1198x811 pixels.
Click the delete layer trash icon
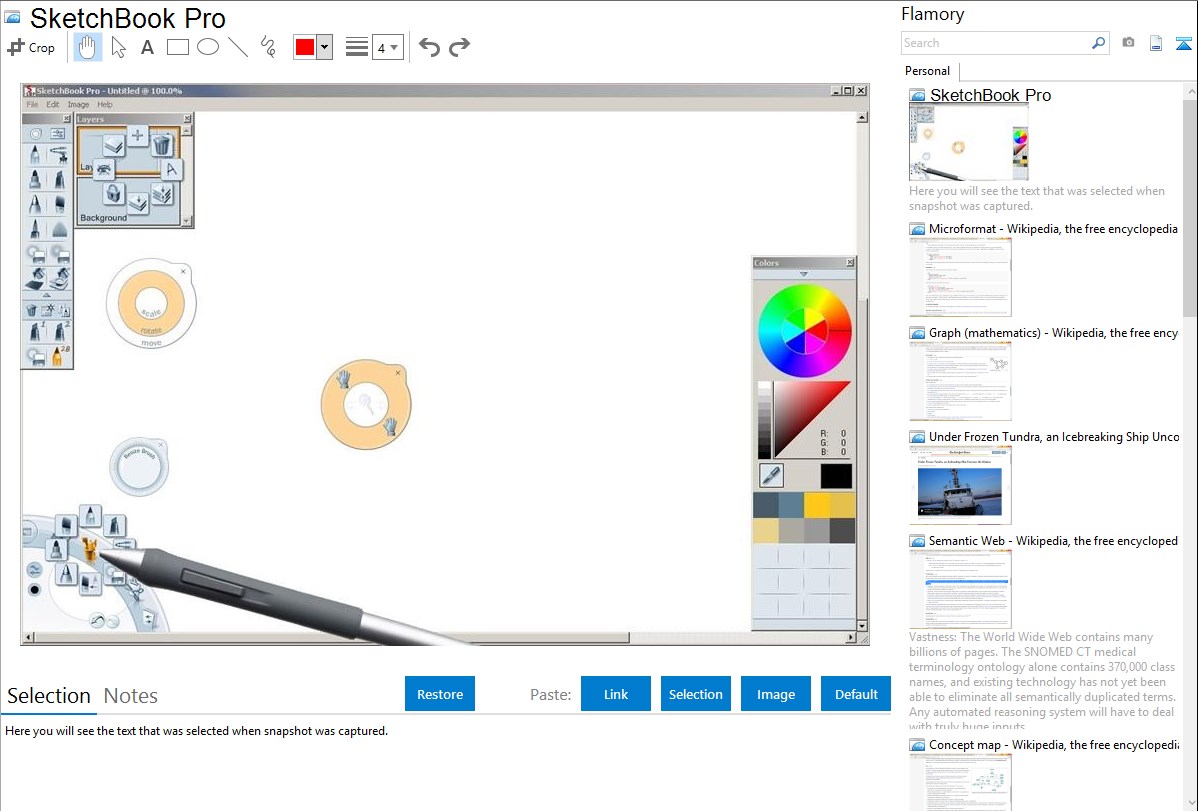tap(162, 144)
